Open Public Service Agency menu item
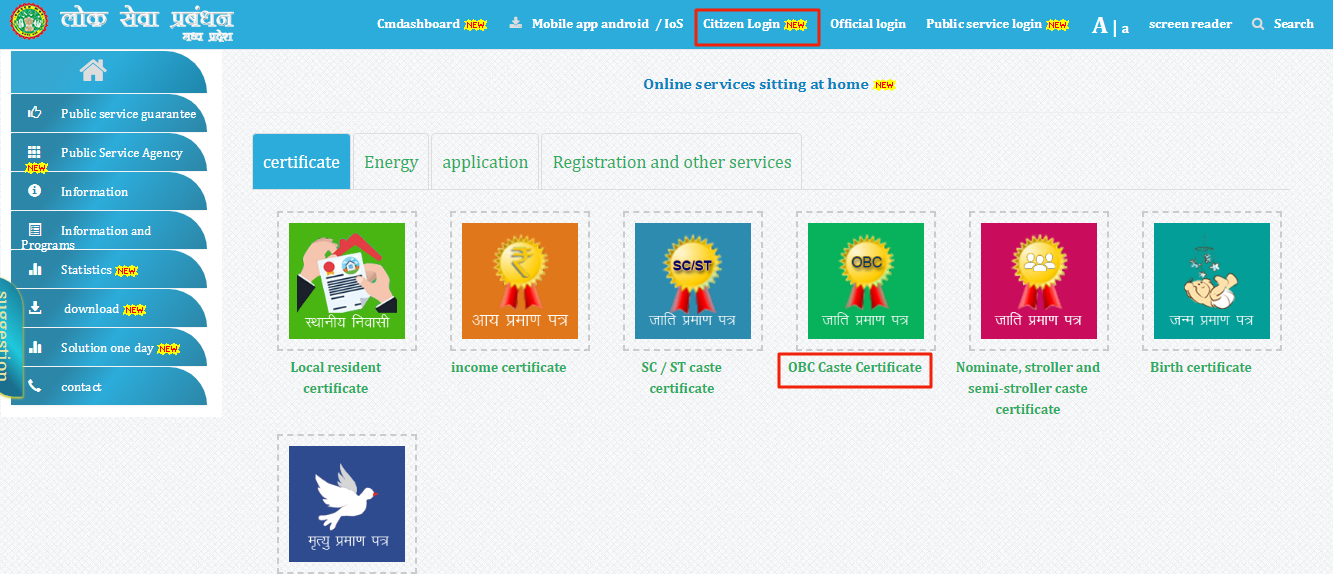This screenshot has height=574, width=1333. click(109, 152)
